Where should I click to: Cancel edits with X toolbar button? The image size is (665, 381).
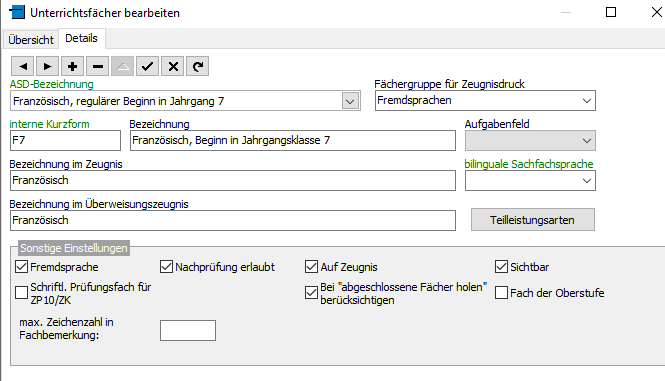pos(173,66)
